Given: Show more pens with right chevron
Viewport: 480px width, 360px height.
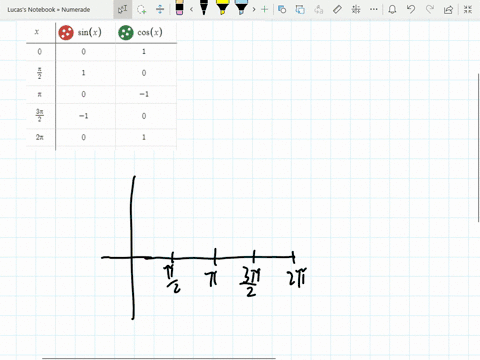Looking at the screenshot, I should coord(254,9).
